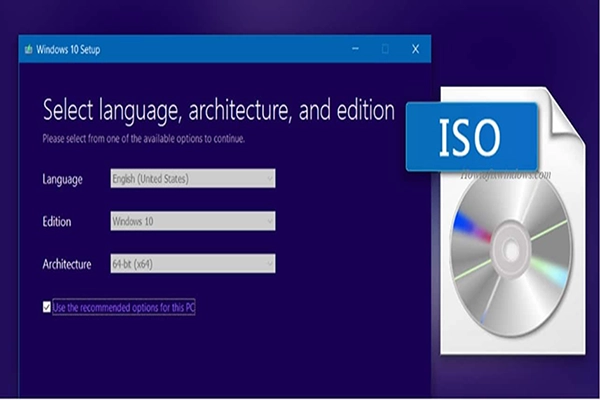600x400 pixels.
Task: Select the 'English (United States)' field value
Action: (150, 179)
